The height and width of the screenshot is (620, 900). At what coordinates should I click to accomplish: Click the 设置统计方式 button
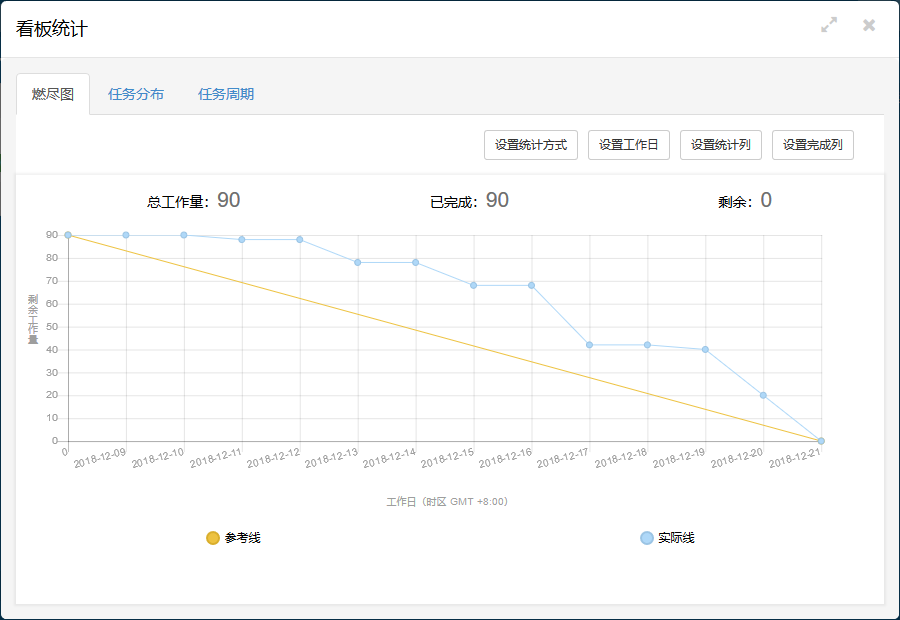pyautogui.click(x=531, y=145)
